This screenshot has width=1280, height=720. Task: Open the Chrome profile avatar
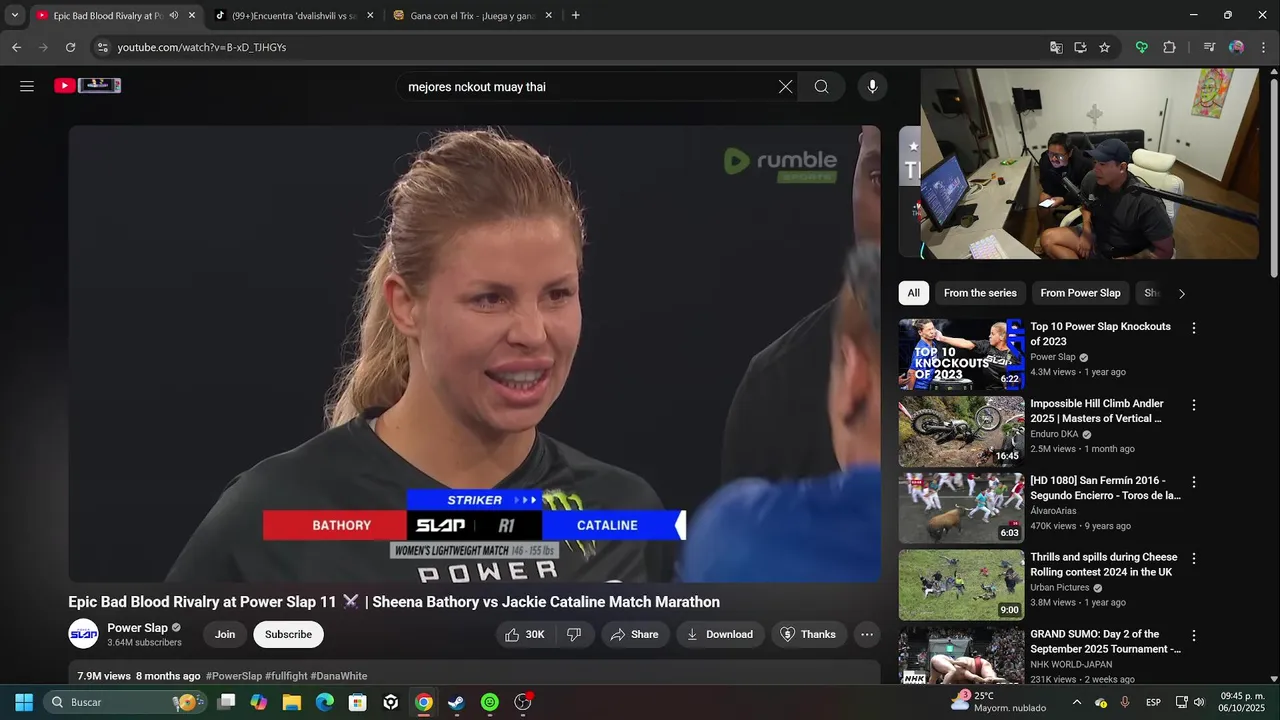pos(1236,47)
